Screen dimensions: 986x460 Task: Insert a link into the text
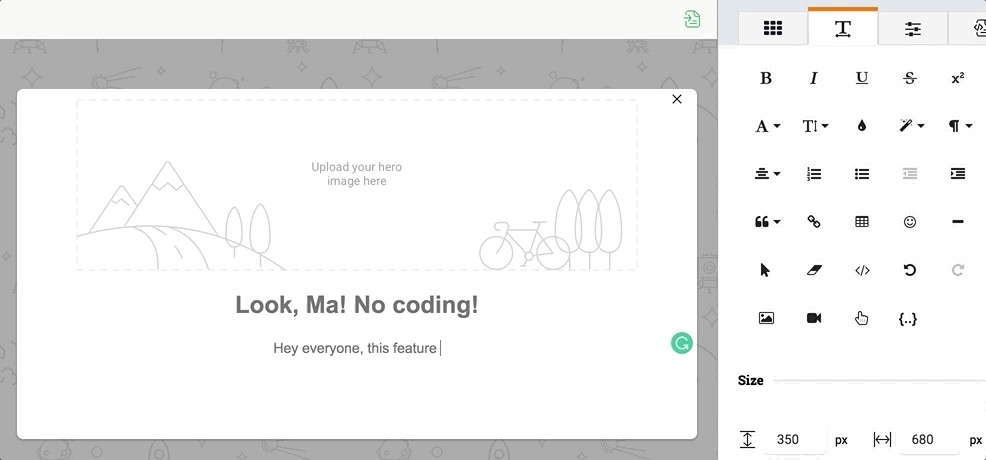[814, 222]
